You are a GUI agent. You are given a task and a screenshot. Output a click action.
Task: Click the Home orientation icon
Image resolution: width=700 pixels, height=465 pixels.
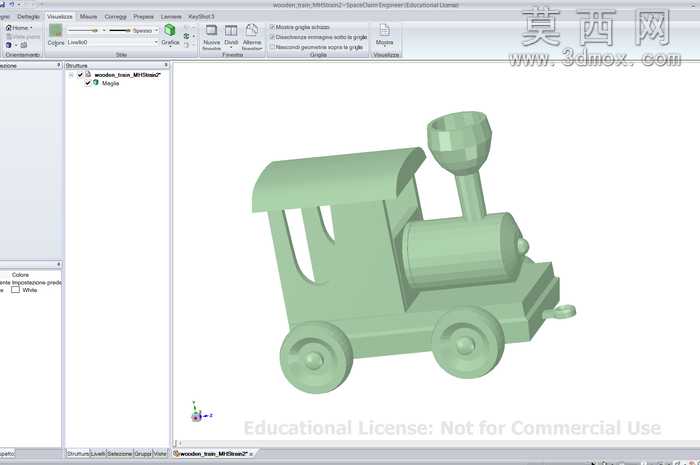tap(8, 28)
